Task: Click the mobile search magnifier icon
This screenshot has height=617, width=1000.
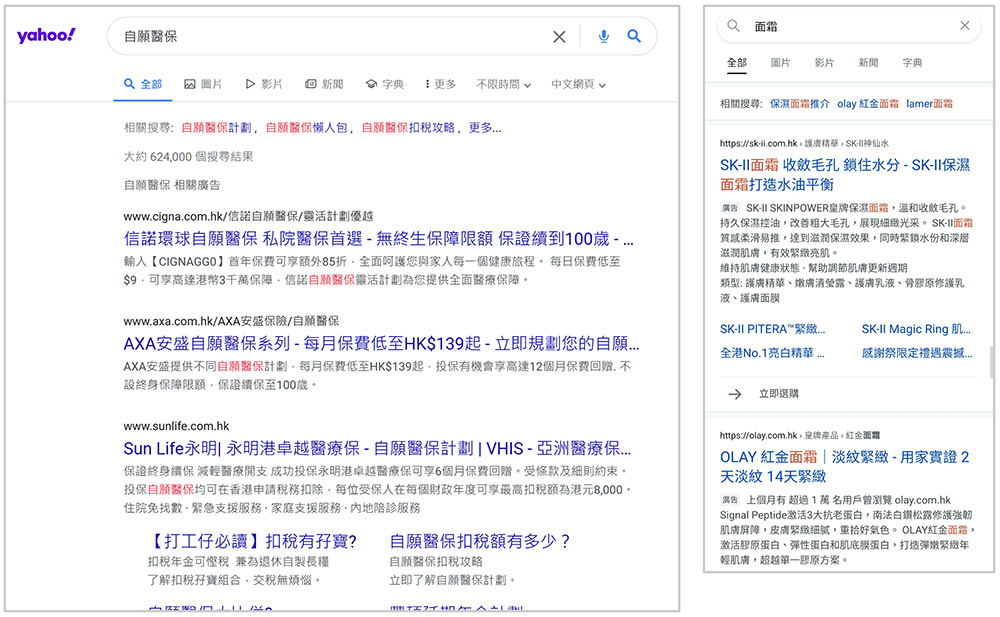Action: 733,26
